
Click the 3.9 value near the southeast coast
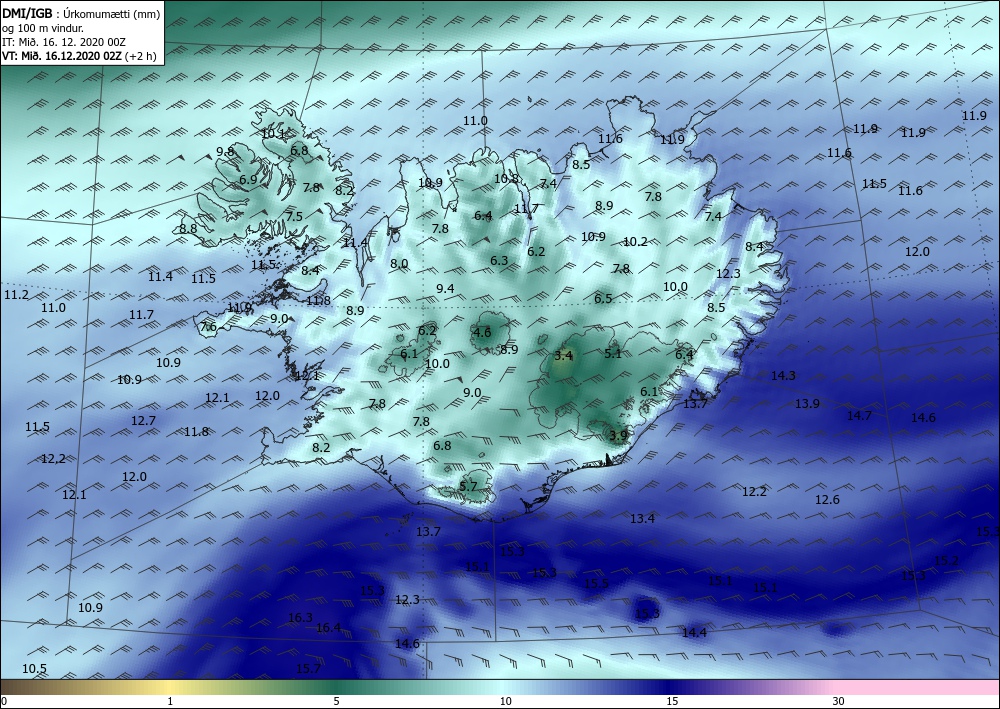click(619, 435)
